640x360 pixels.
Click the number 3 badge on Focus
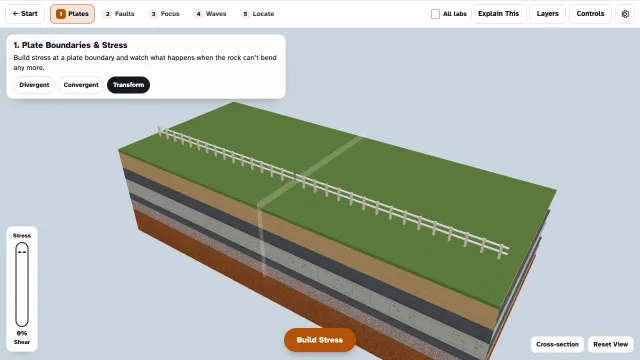(153, 14)
